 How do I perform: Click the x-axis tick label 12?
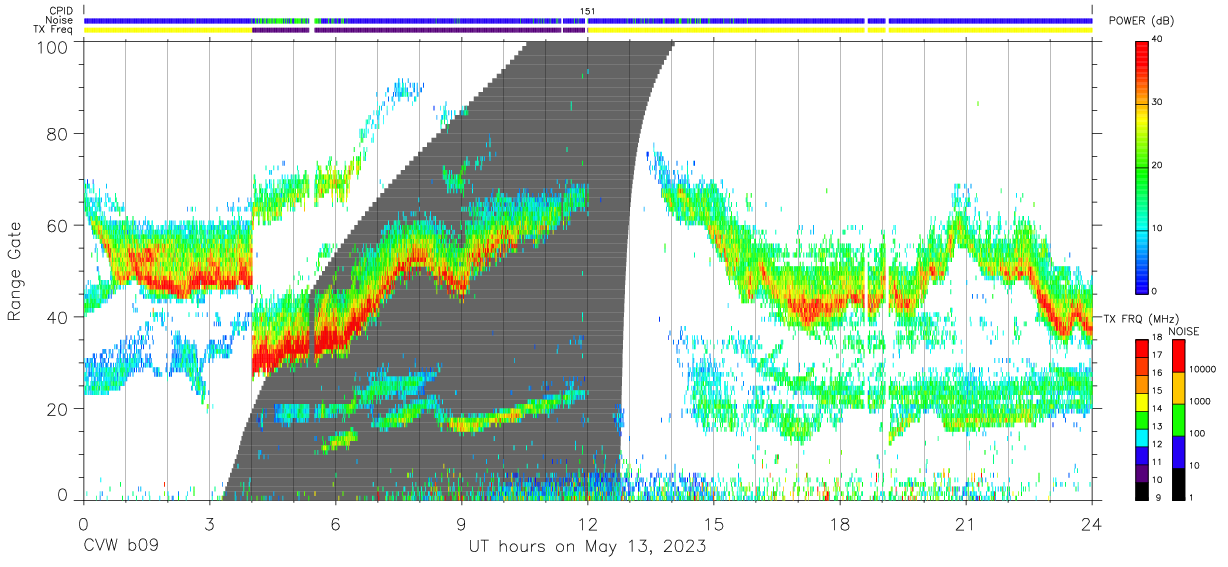[587, 525]
